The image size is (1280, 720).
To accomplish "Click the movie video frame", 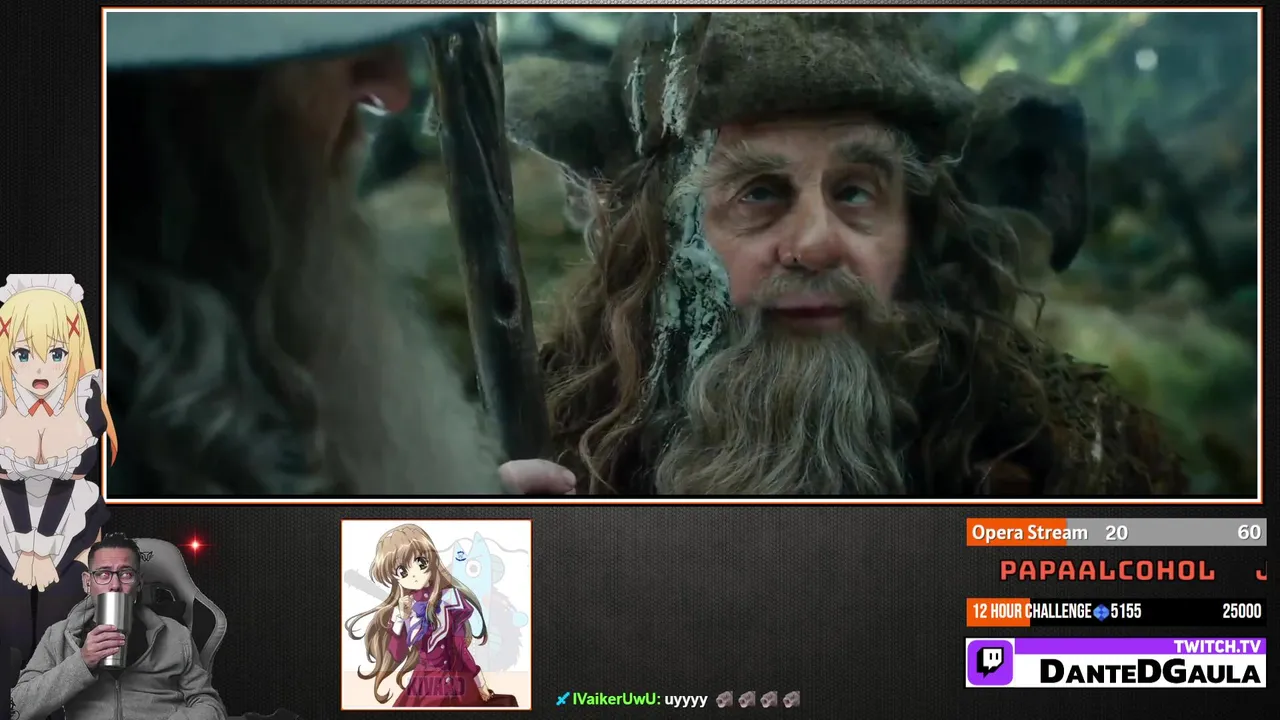I will pos(682,254).
